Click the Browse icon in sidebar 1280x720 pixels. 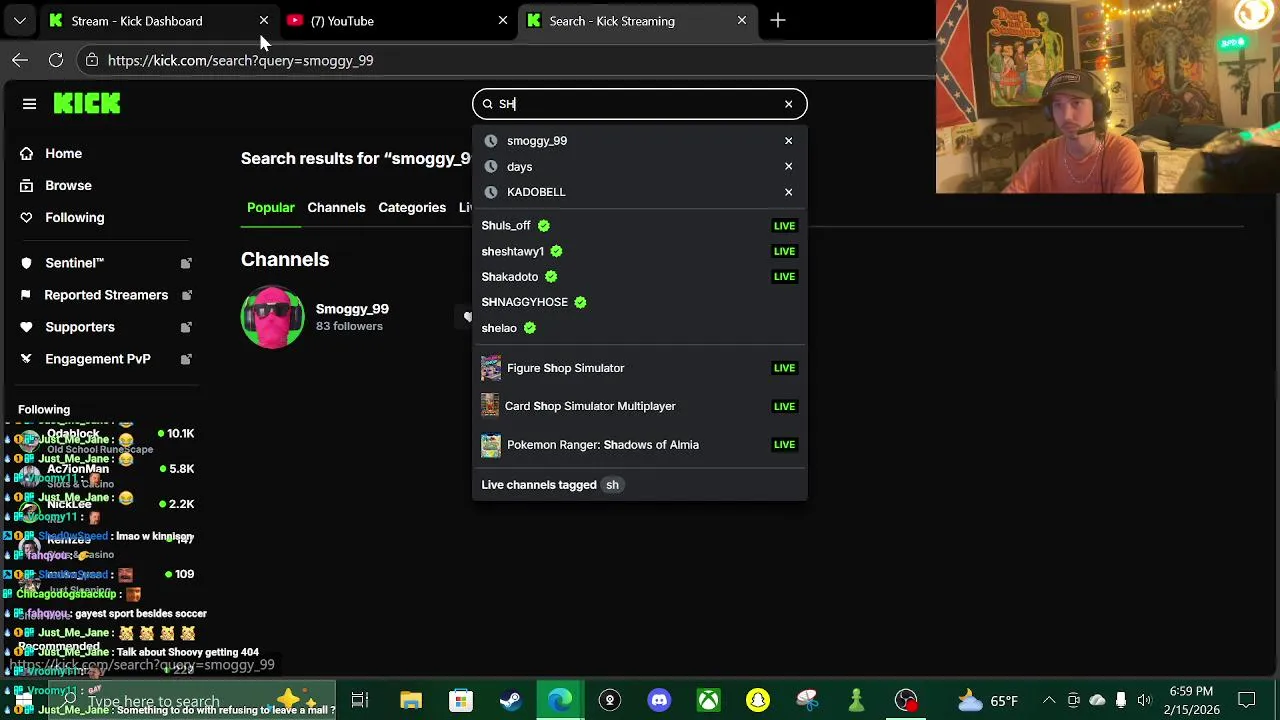pos(26,185)
